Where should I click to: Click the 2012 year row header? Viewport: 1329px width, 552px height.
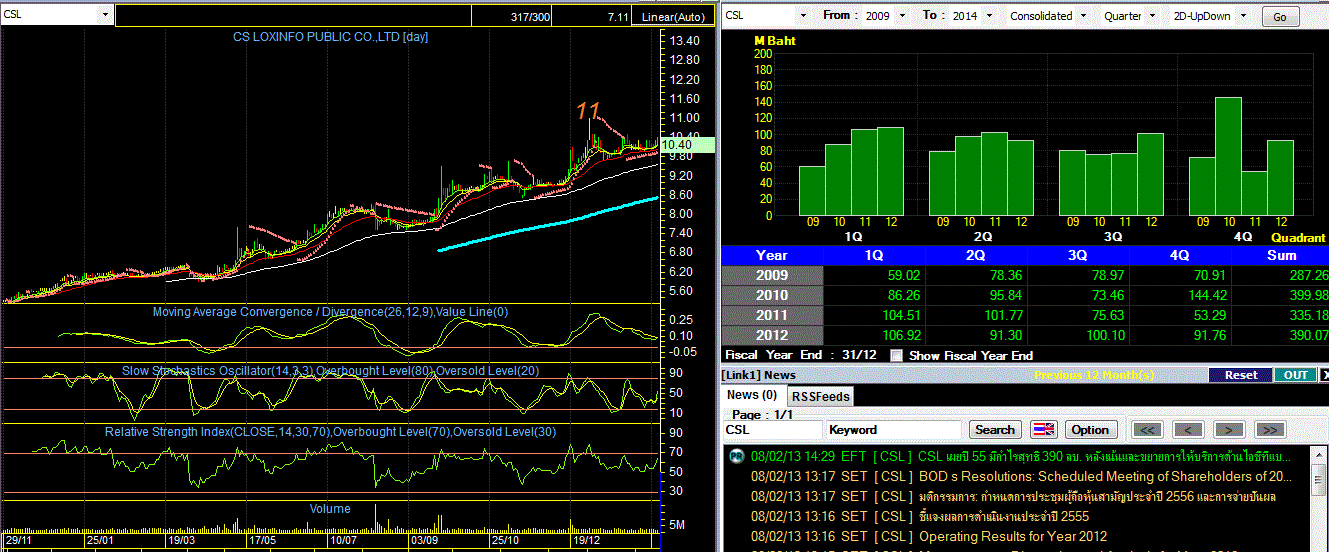click(x=772, y=335)
